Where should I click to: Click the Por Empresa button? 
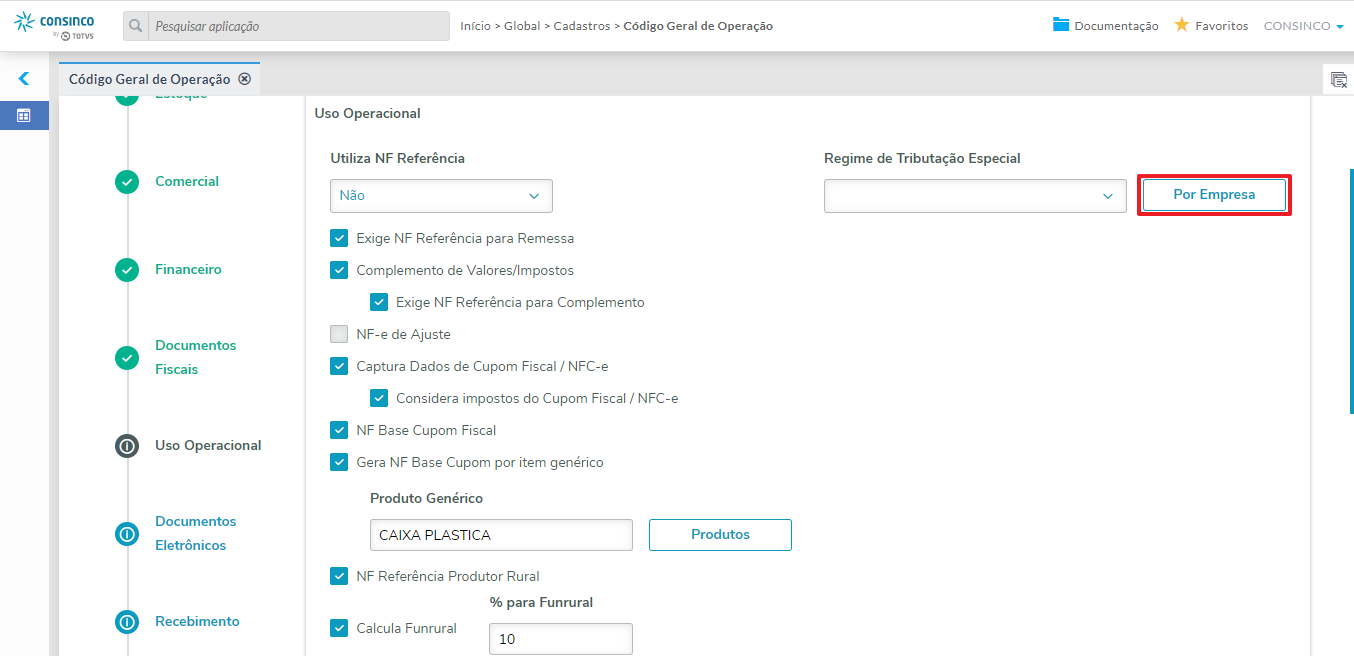pyautogui.click(x=1214, y=195)
